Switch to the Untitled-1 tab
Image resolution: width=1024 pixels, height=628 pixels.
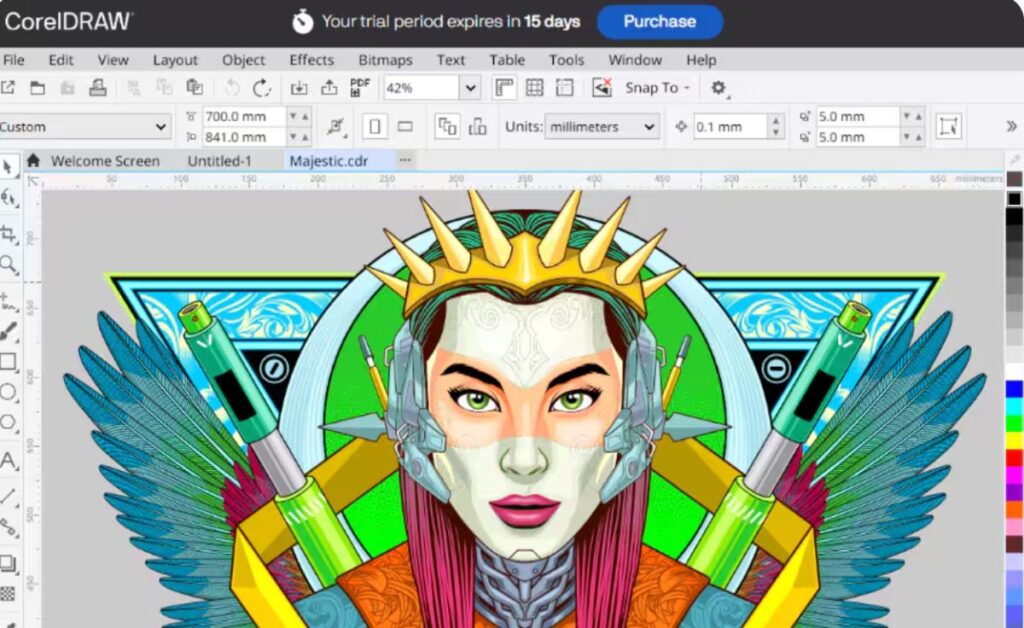click(x=219, y=161)
